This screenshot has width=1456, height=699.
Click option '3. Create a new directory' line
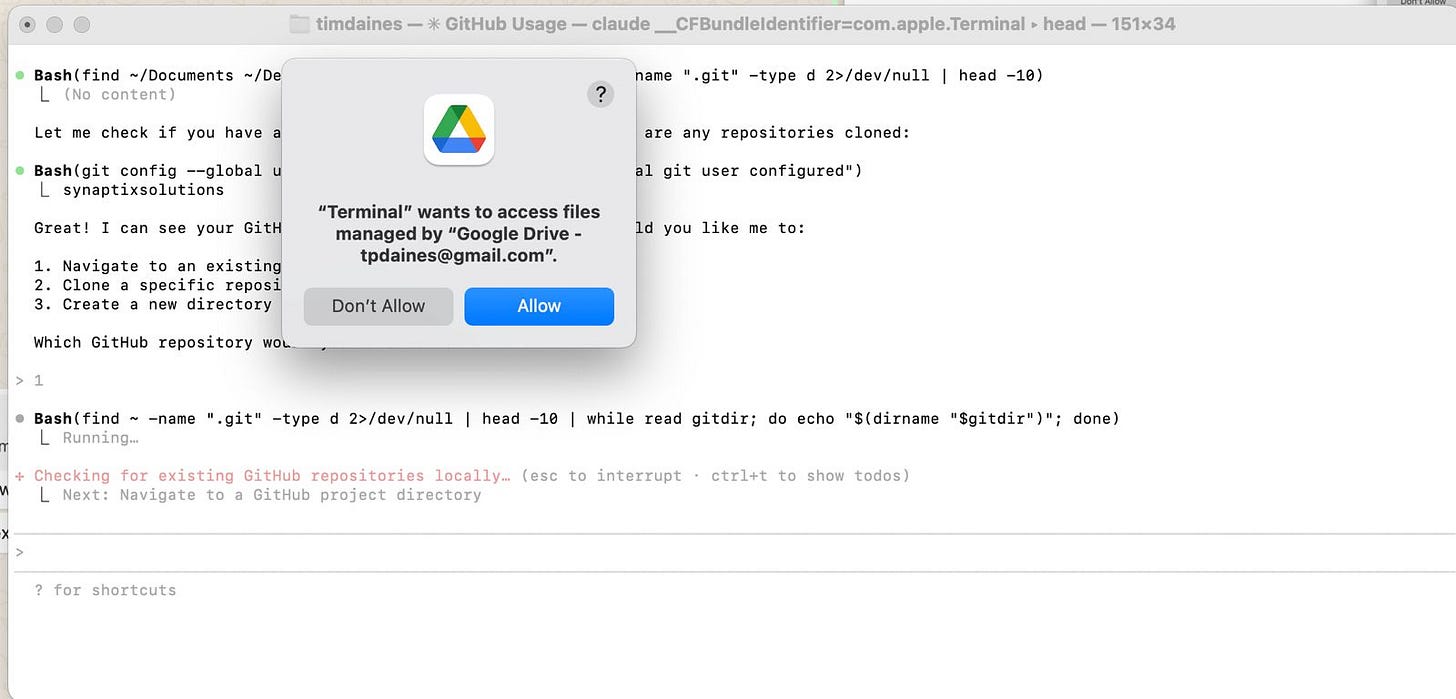point(153,304)
